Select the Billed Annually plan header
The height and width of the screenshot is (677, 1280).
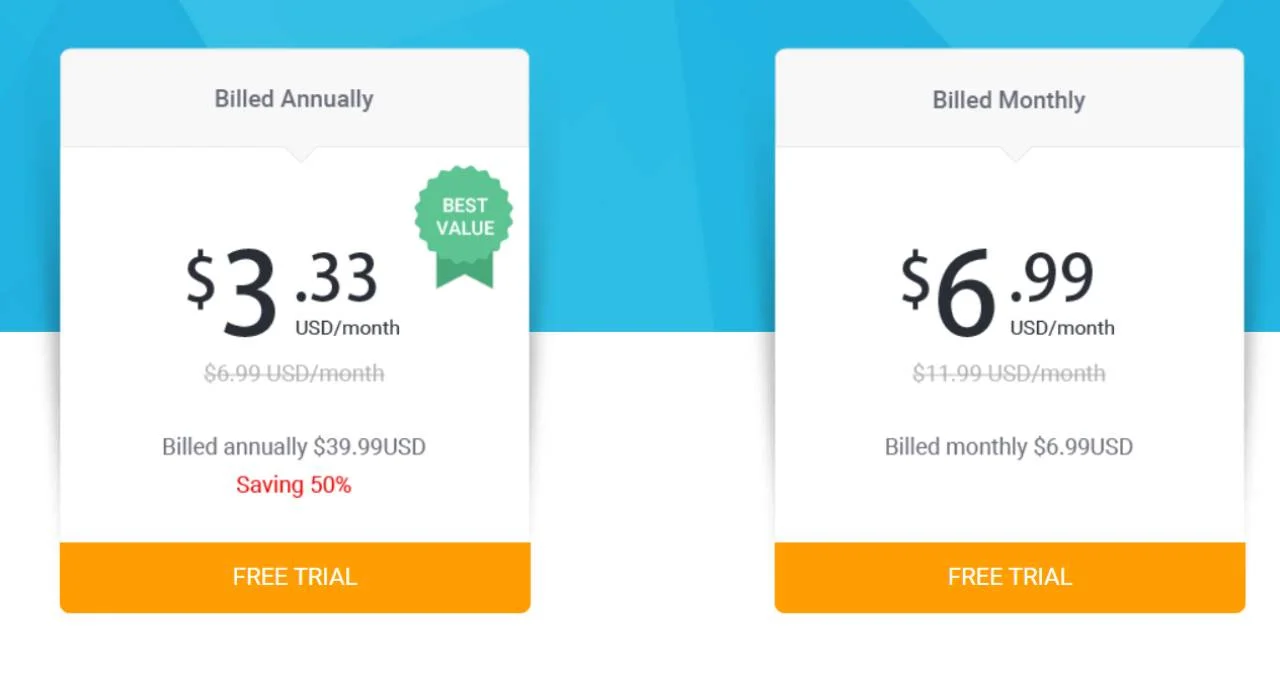tap(294, 99)
